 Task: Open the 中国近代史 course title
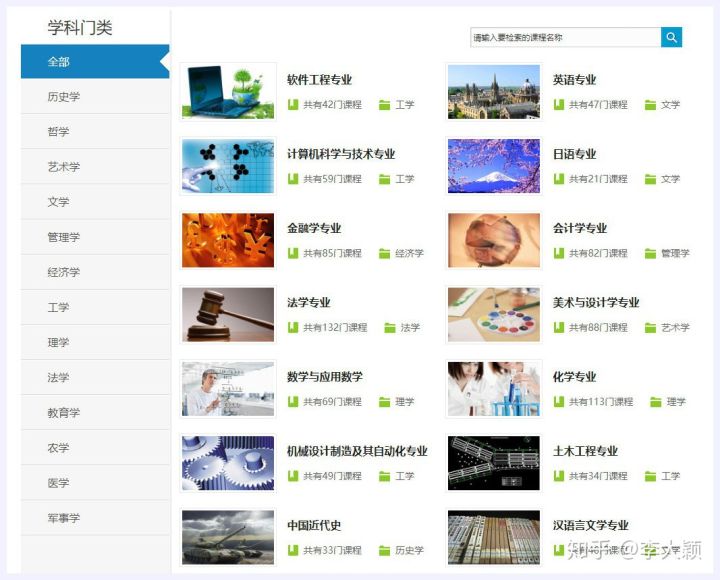coord(314,525)
